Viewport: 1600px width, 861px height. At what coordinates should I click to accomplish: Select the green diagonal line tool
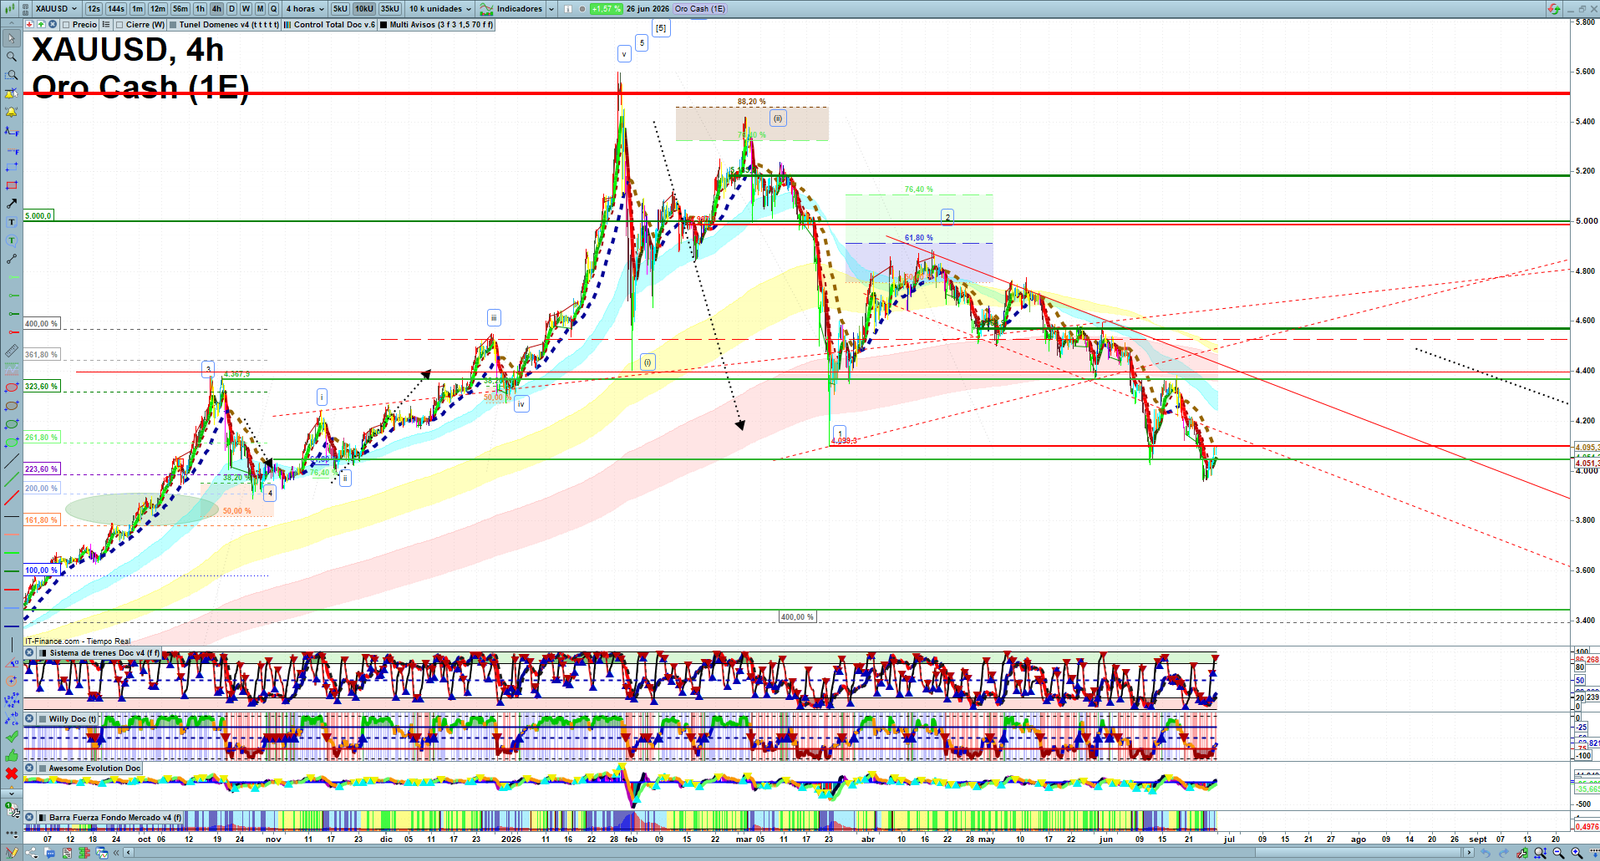[11, 480]
